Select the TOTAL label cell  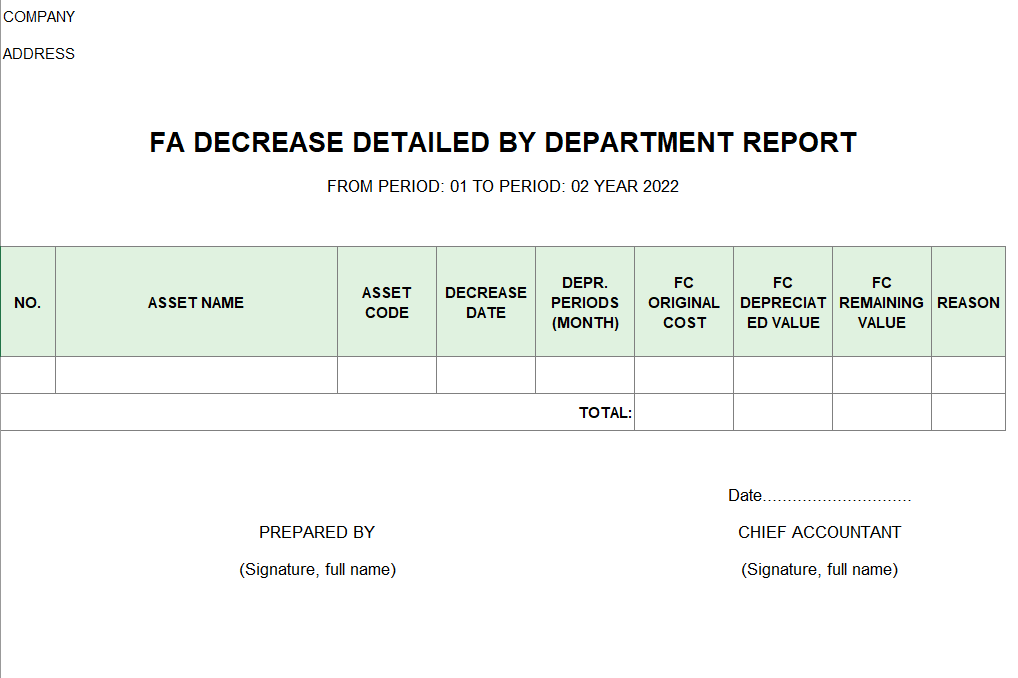pyautogui.click(x=605, y=413)
